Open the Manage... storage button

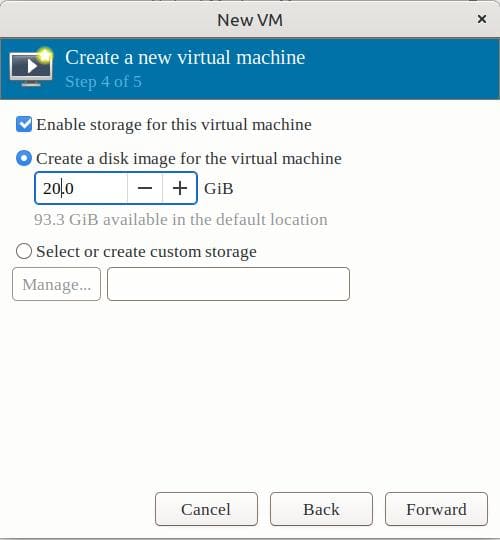(56, 284)
